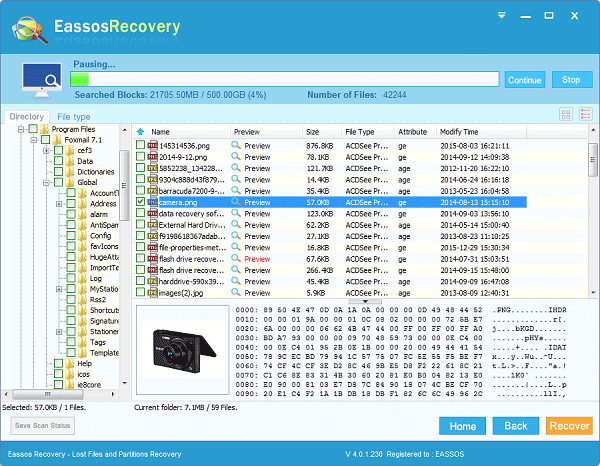Sort by the File Type column header
Image resolution: width=600 pixels, height=466 pixels.
(x=367, y=132)
